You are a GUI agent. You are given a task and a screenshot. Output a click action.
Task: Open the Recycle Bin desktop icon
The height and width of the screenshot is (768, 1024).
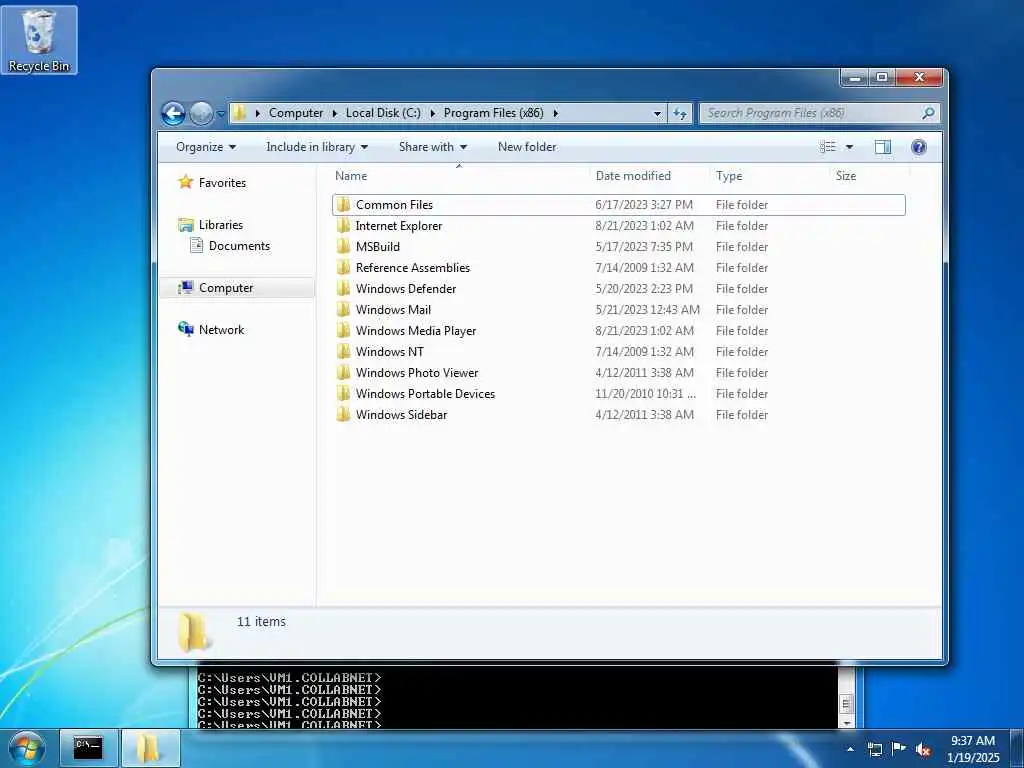[39, 40]
